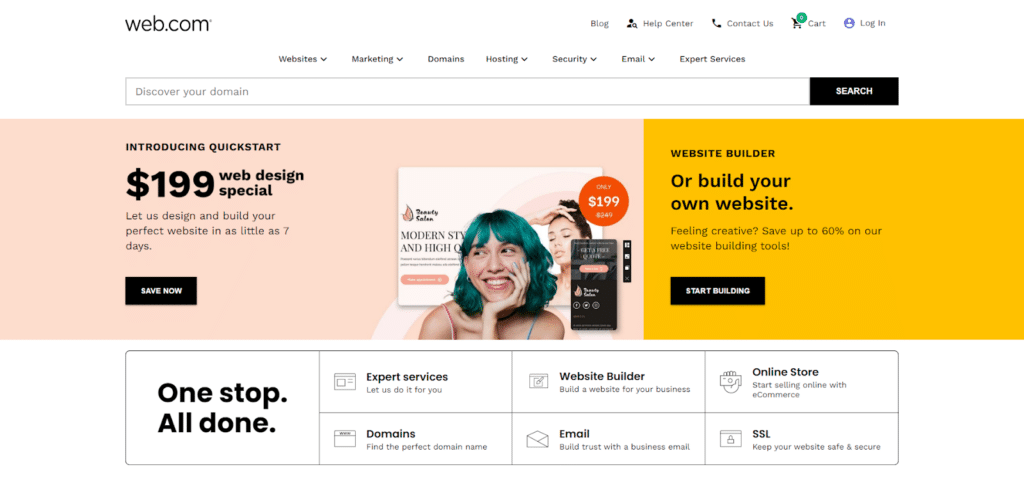Expand the Websites dropdown menu
Image resolution: width=1024 pixels, height=486 pixels.
pyautogui.click(x=303, y=59)
